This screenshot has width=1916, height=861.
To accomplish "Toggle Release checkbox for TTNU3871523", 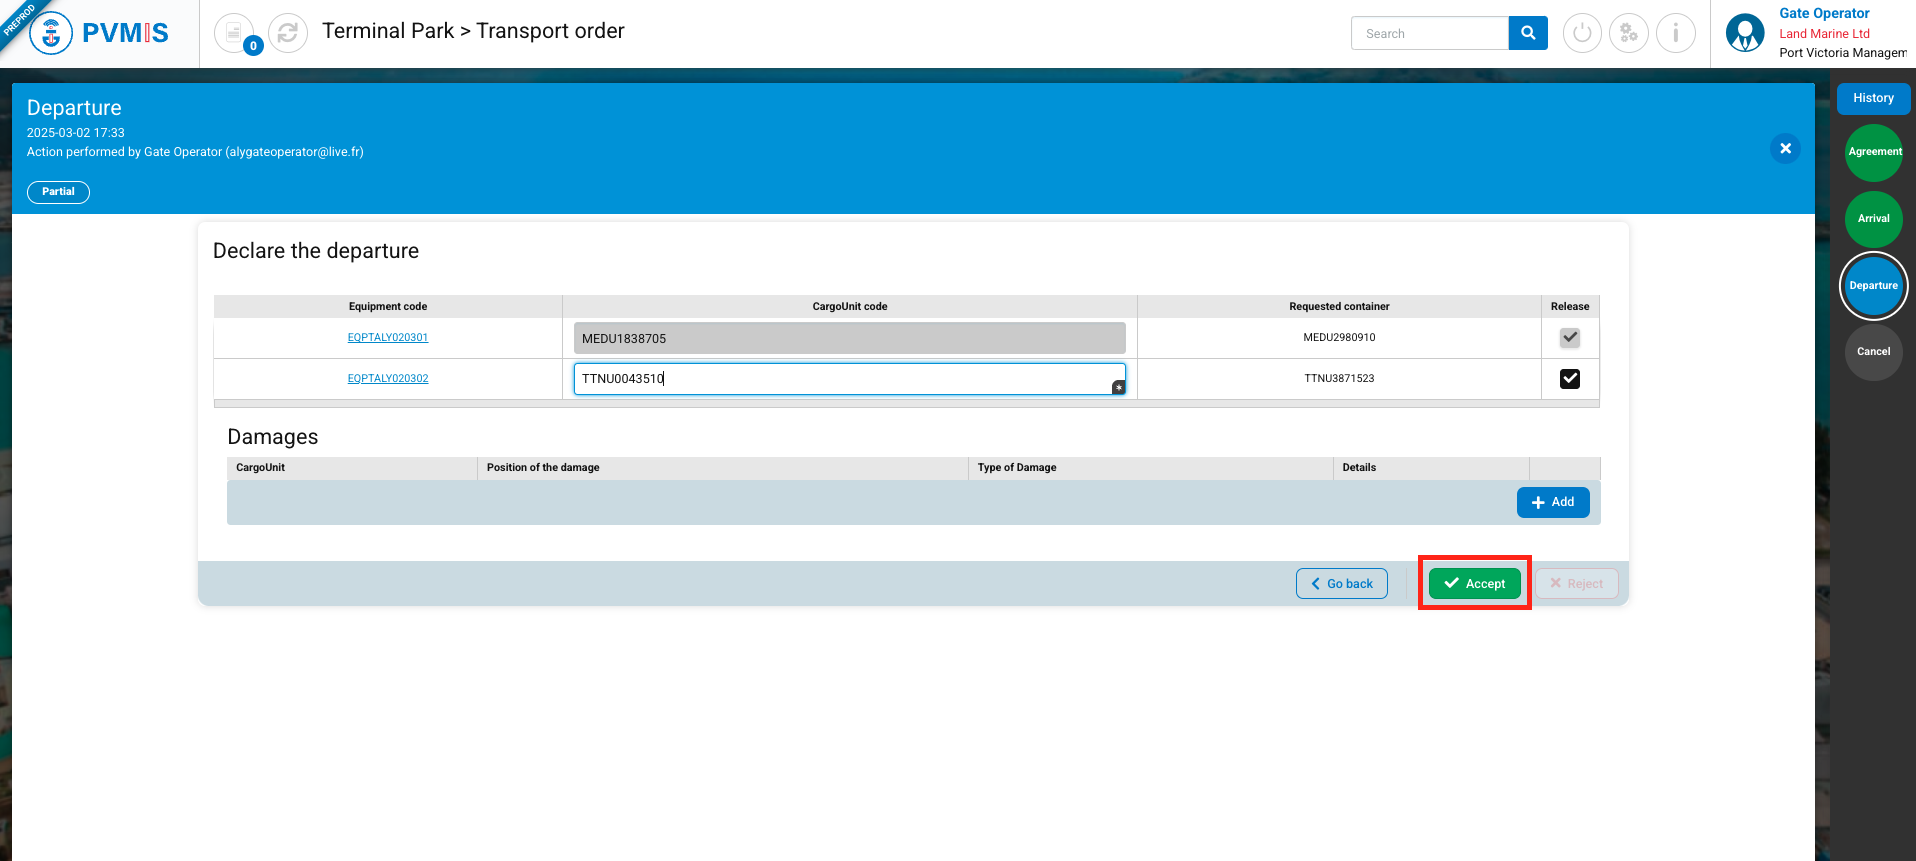I will coord(1570,379).
